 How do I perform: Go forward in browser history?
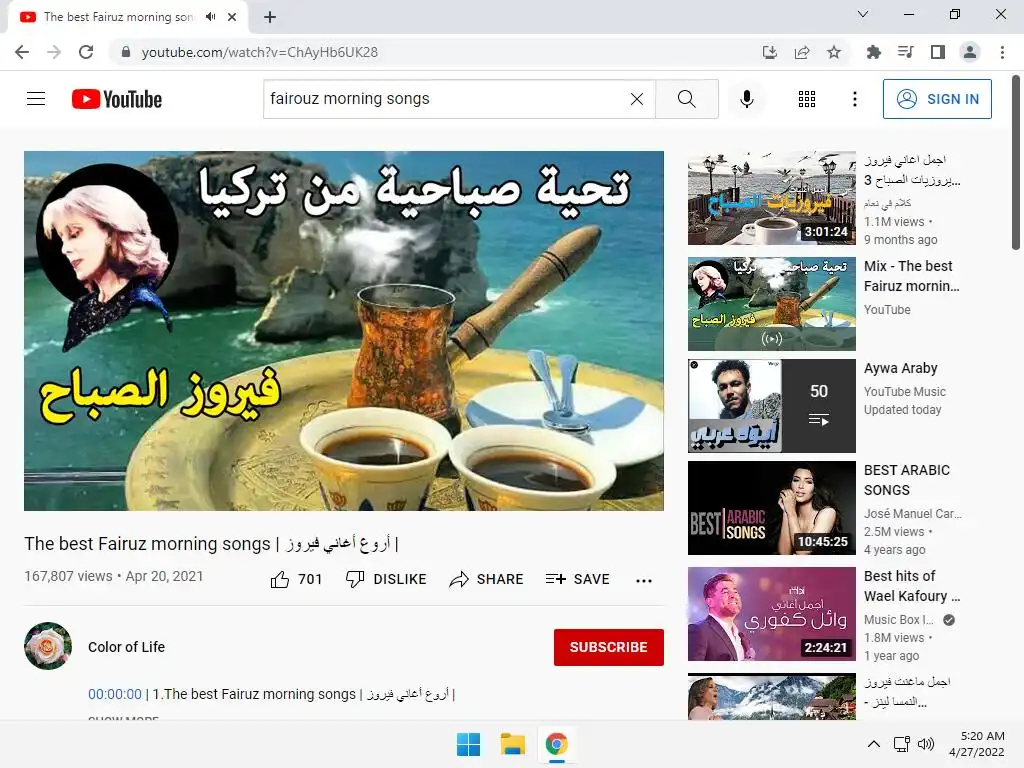coord(54,52)
